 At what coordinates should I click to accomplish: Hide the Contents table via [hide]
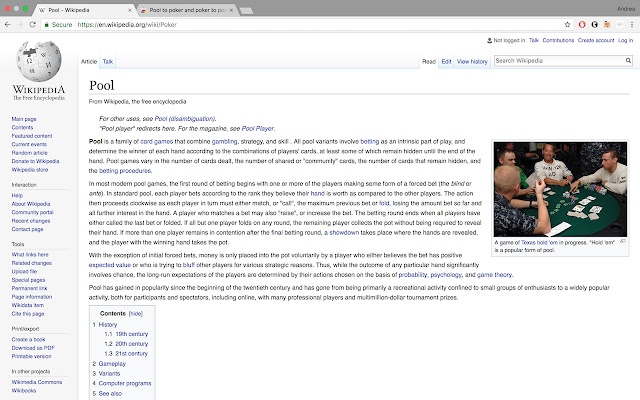tap(136, 313)
